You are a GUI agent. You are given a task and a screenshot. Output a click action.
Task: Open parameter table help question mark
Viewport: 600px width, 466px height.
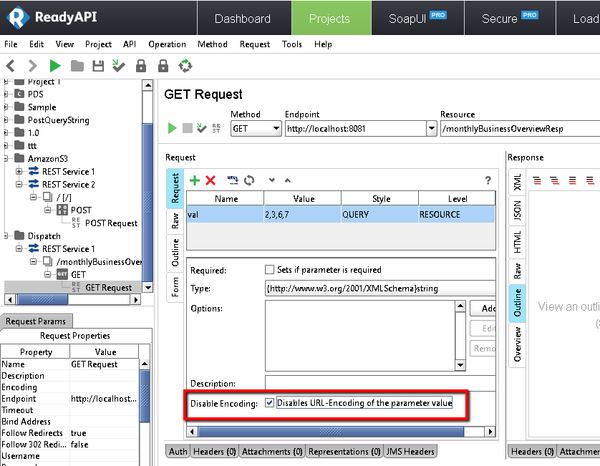(x=487, y=180)
